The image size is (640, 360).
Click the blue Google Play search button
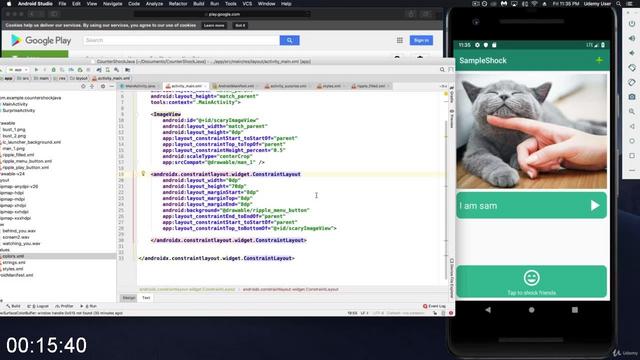click(x=289, y=40)
